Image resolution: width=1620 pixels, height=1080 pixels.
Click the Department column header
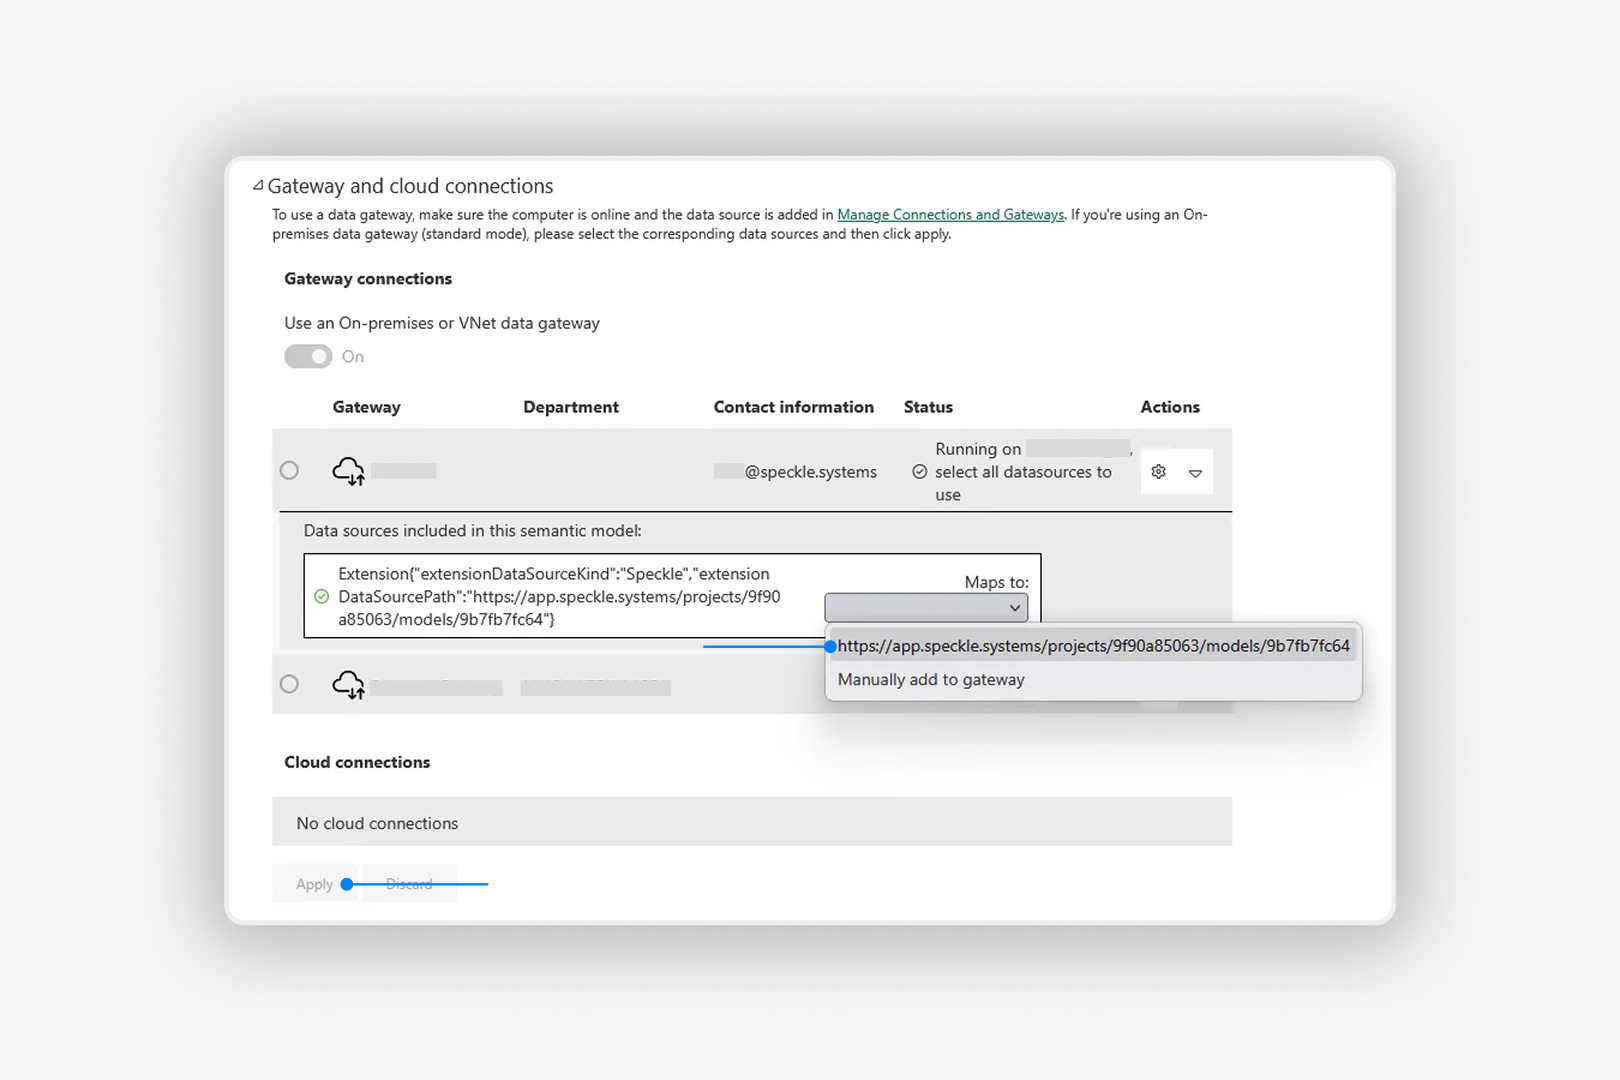(x=571, y=407)
